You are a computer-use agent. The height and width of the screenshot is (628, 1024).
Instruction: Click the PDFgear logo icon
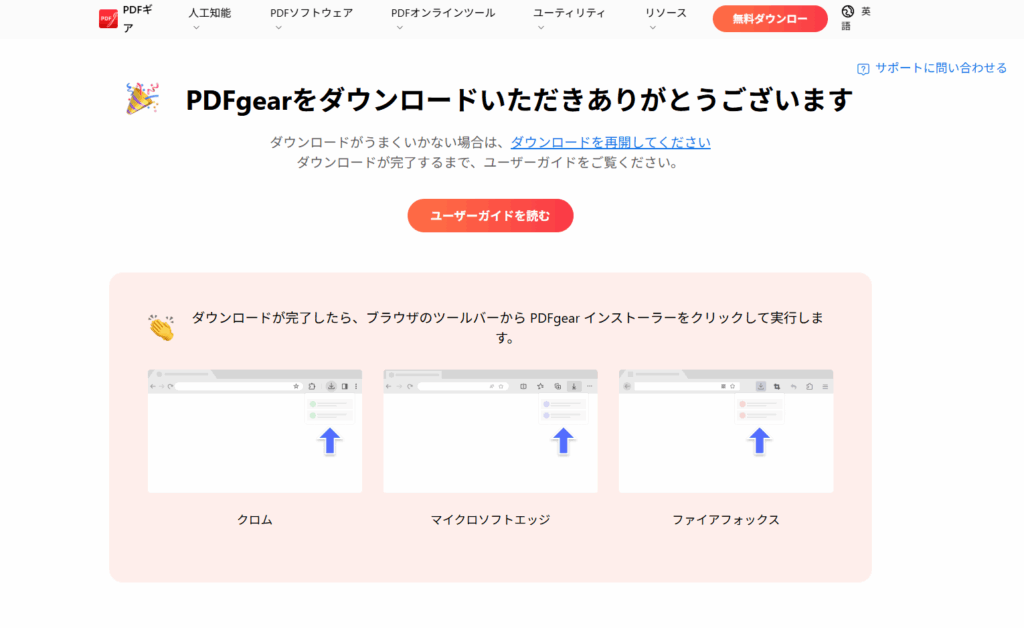108,19
